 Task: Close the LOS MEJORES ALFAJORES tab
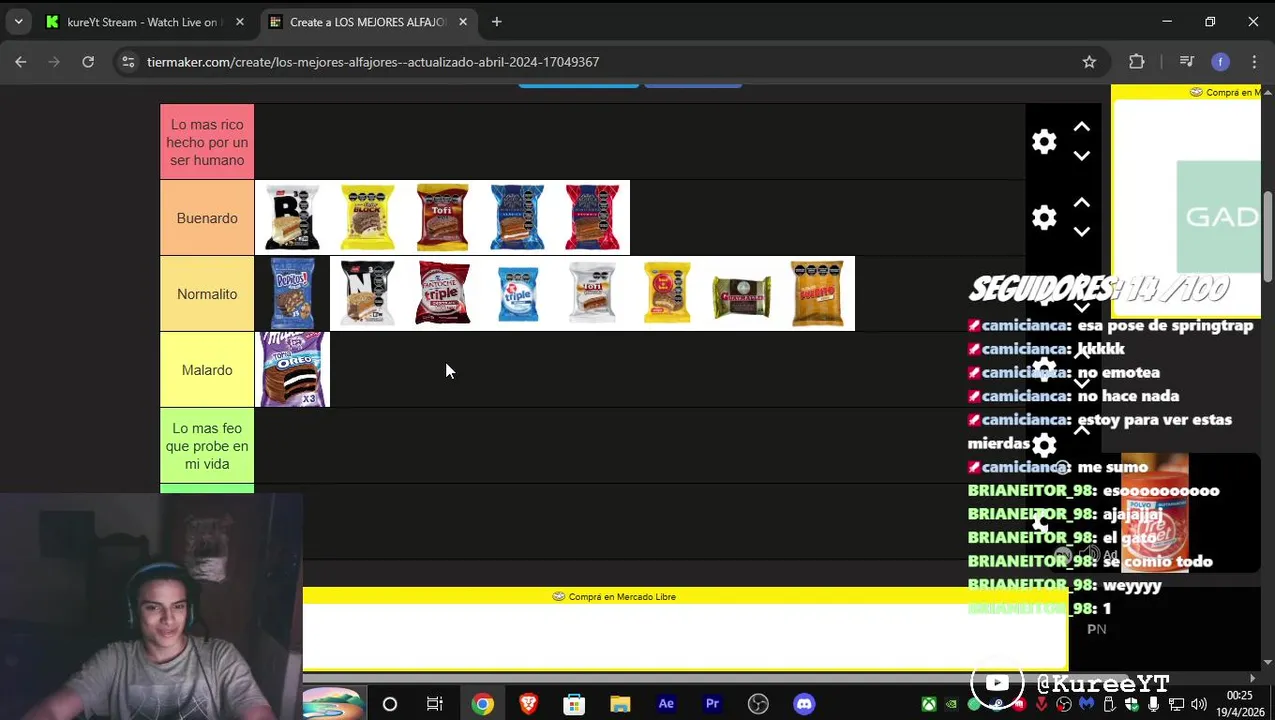(464, 22)
